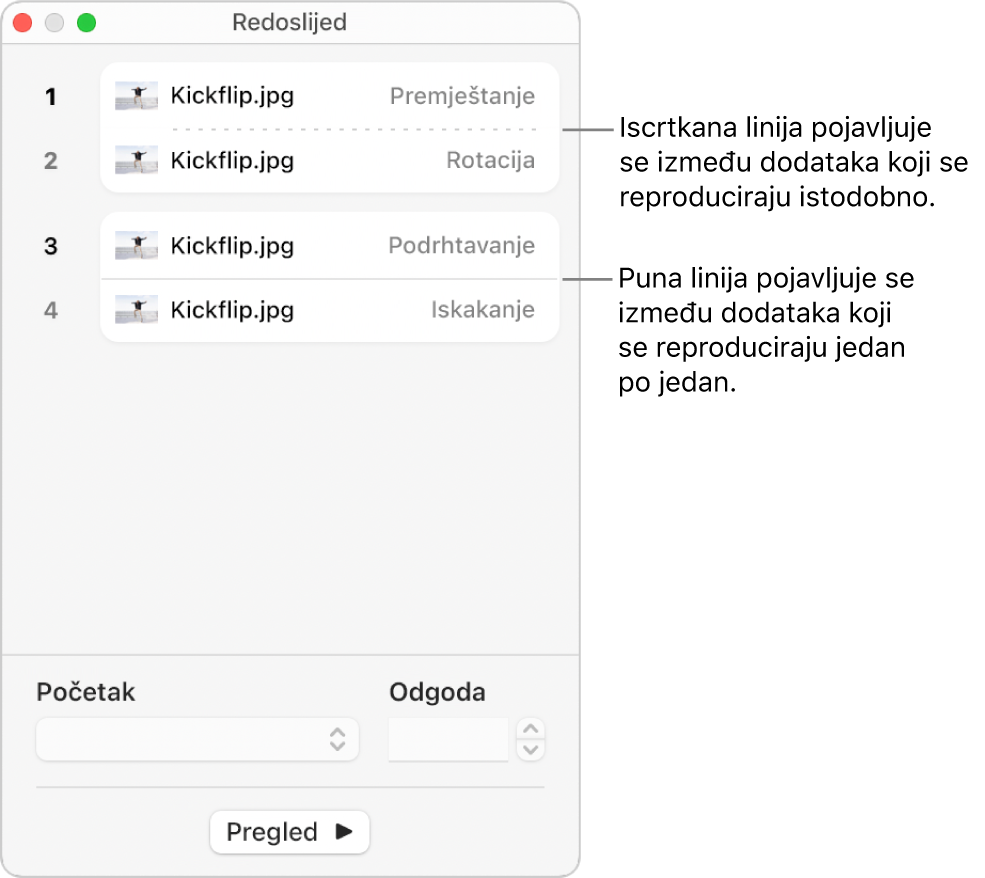Click build order number 4
The image size is (985, 878).
51,310
